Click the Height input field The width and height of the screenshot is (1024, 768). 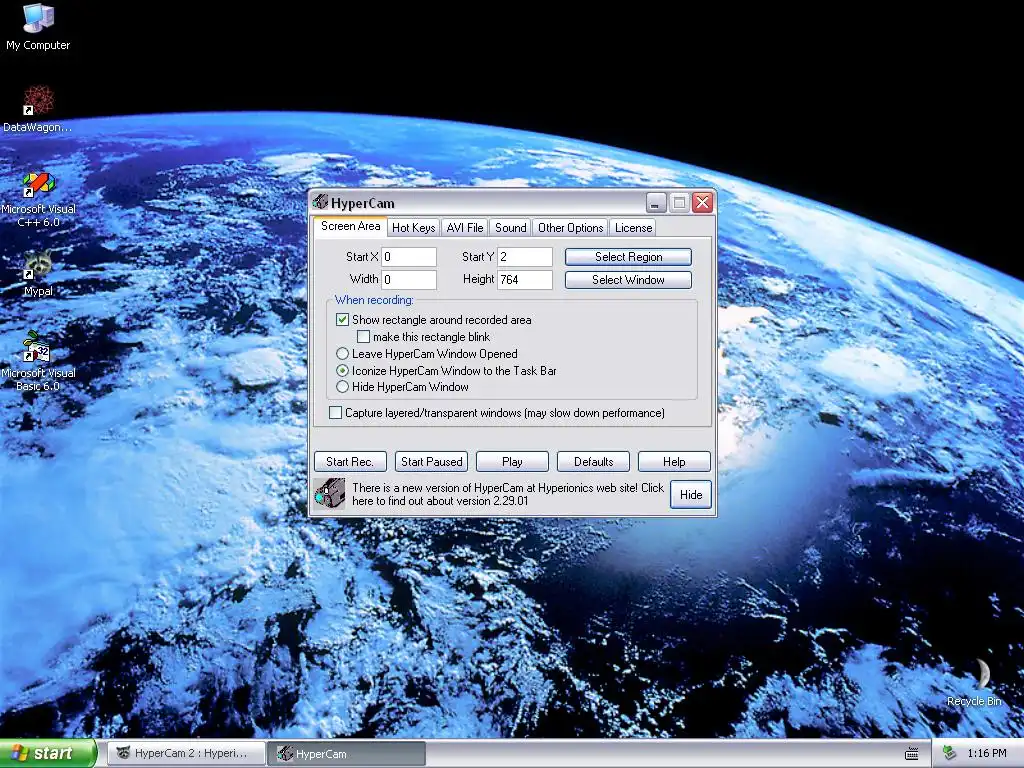point(525,280)
